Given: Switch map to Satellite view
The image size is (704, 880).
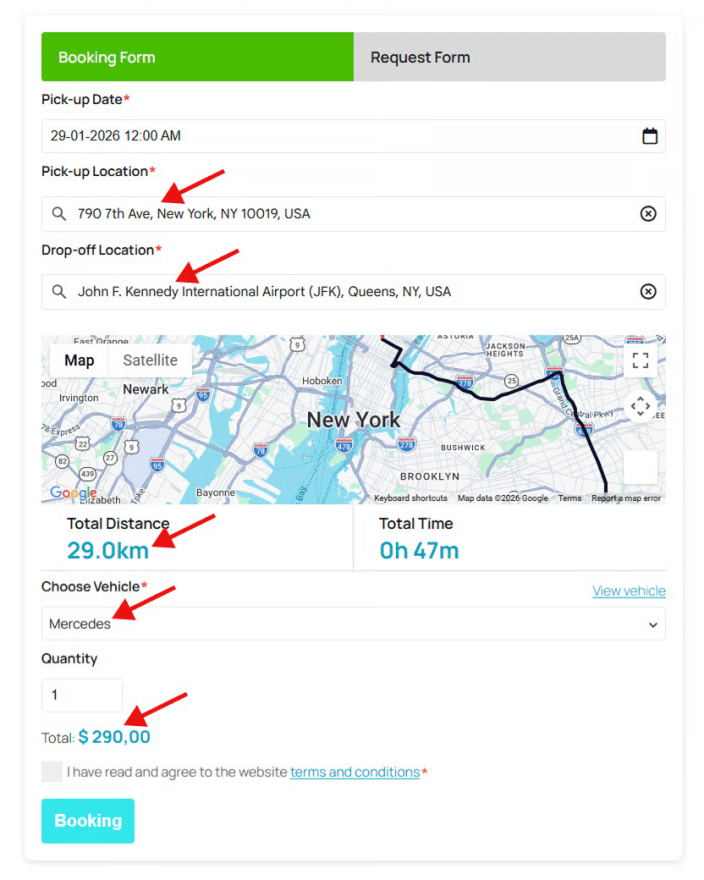Looking at the screenshot, I should 150,360.
